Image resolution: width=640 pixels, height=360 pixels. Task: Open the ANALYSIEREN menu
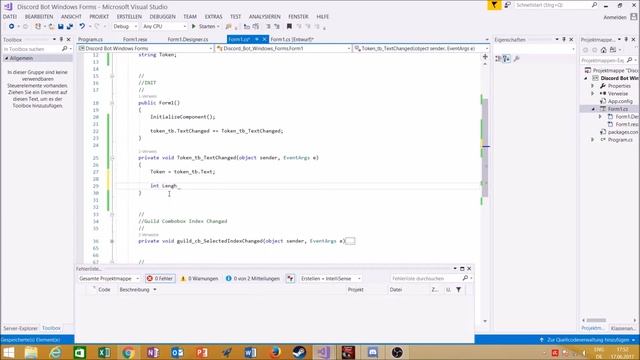tap(264, 17)
